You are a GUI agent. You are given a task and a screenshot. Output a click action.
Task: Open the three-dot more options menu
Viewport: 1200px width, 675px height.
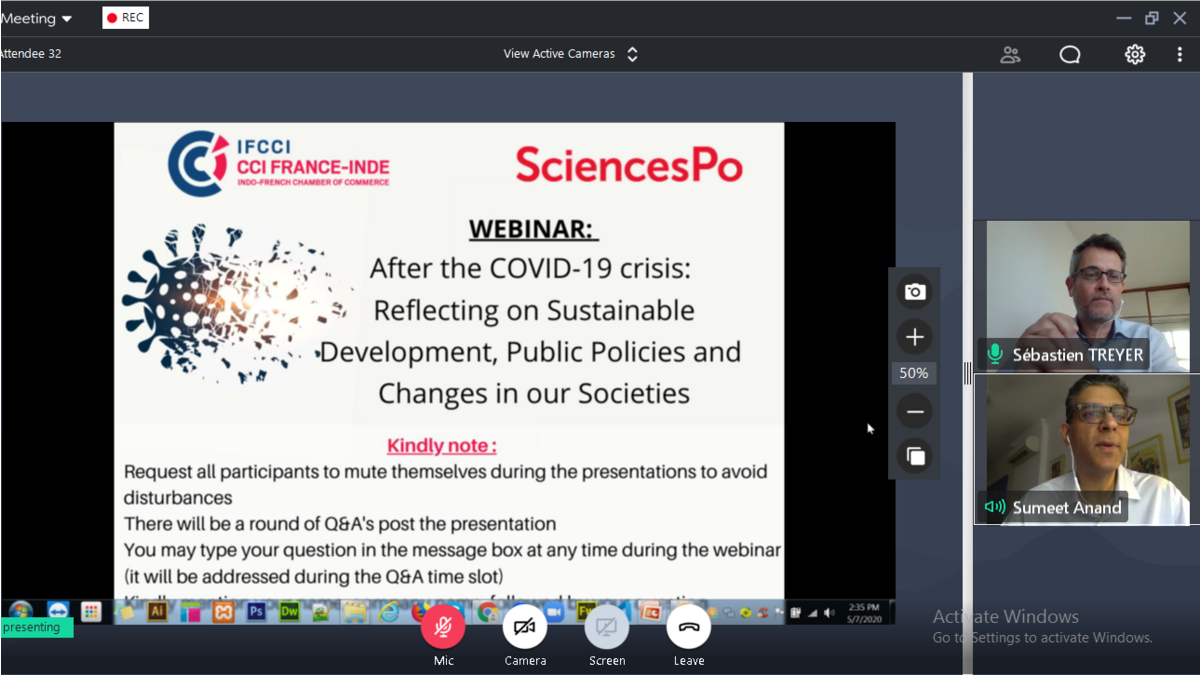coord(1180,55)
